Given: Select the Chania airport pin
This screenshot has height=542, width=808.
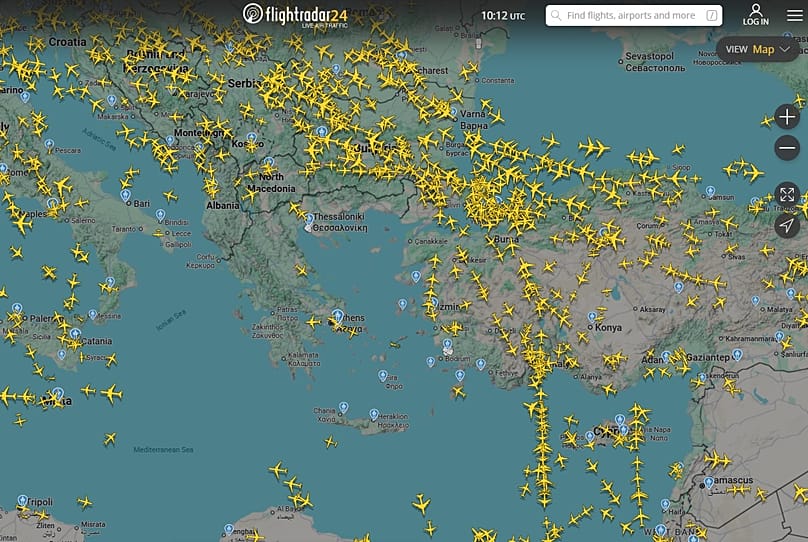Looking at the screenshot, I should (x=341, y=406).
